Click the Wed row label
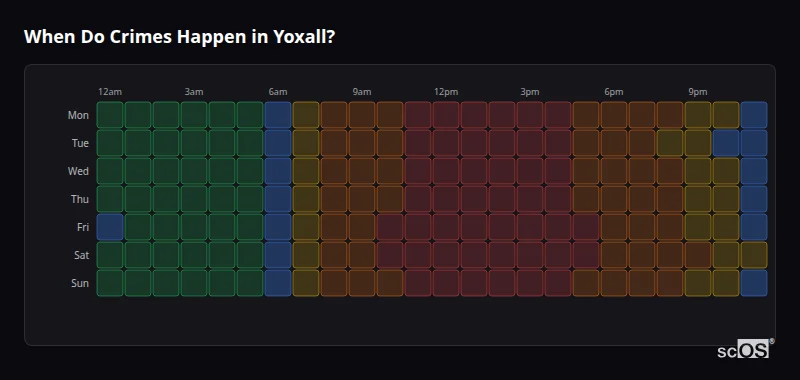Image resolution: width=800 pixels, height=380 pixels. pyautogui.click(x=78, y=171)
